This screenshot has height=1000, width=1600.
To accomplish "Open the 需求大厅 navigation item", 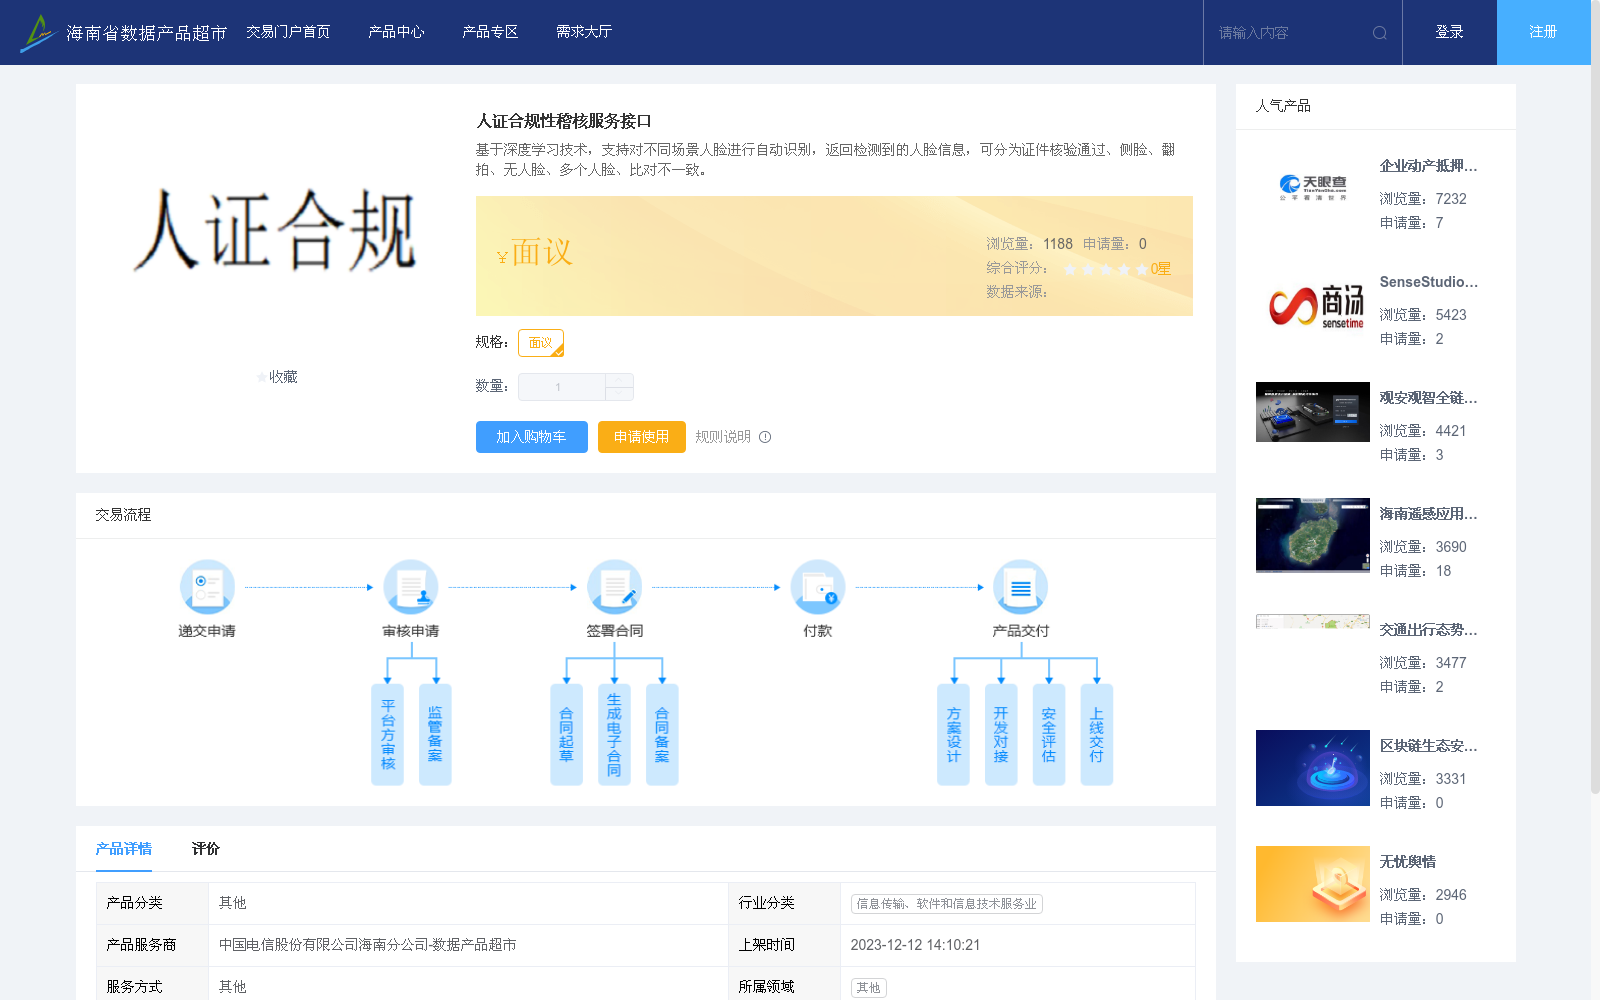I will coord(584,32).
